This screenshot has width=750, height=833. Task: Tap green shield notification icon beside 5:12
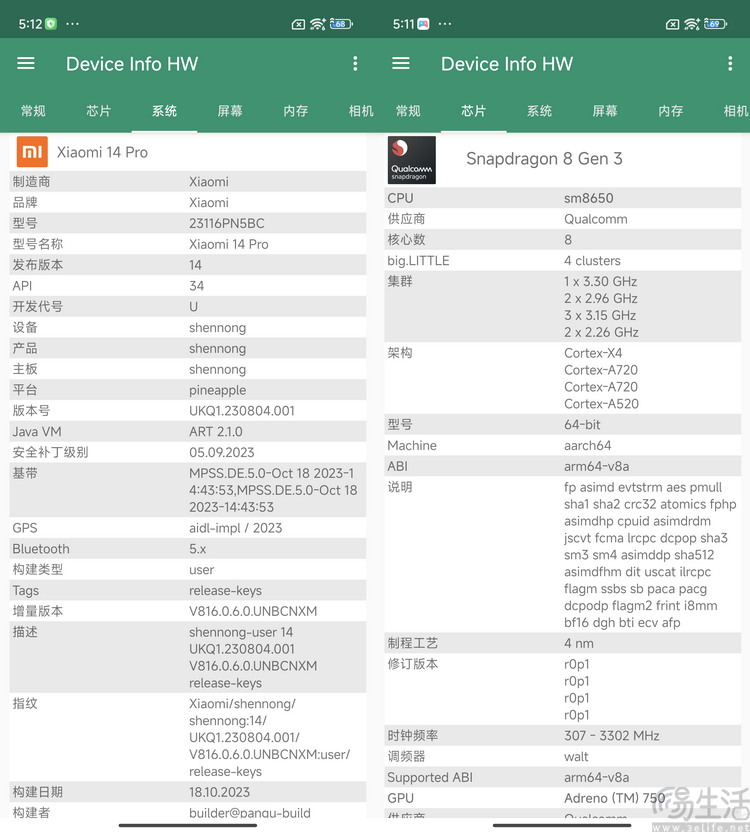click(51, 24)
